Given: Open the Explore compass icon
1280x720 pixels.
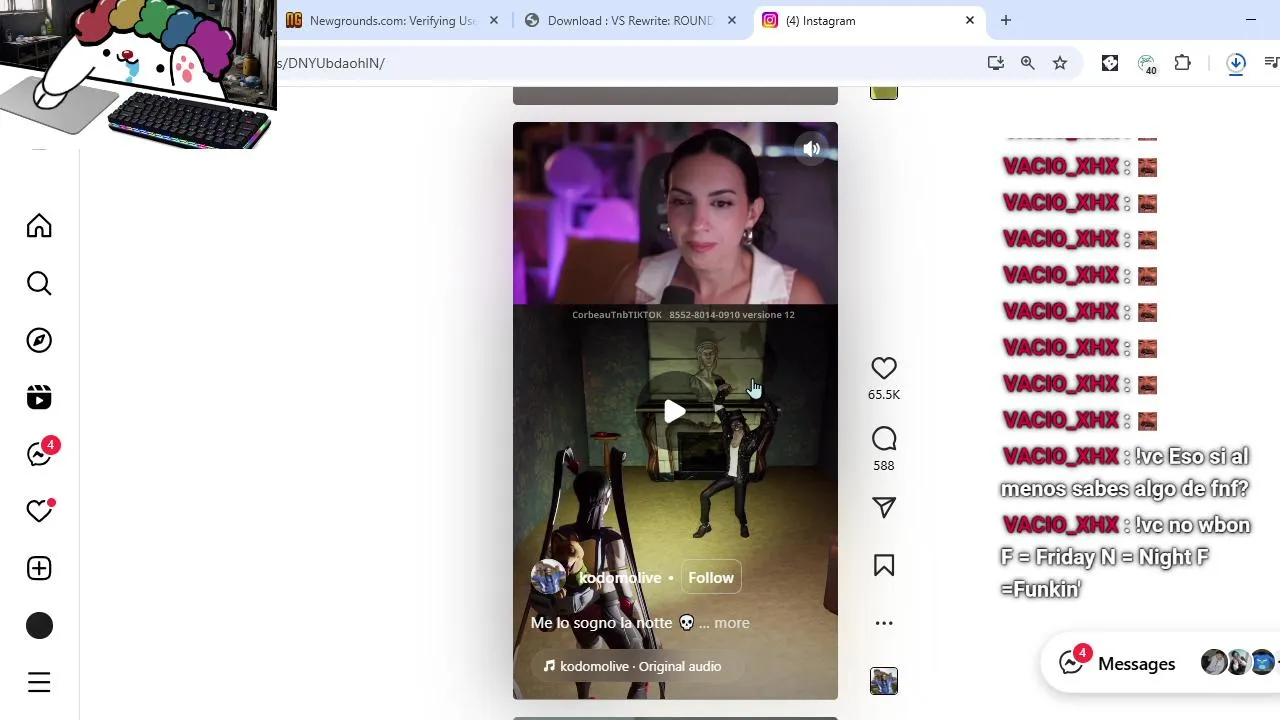Looking at the screenshot, I should coord(39,341).
